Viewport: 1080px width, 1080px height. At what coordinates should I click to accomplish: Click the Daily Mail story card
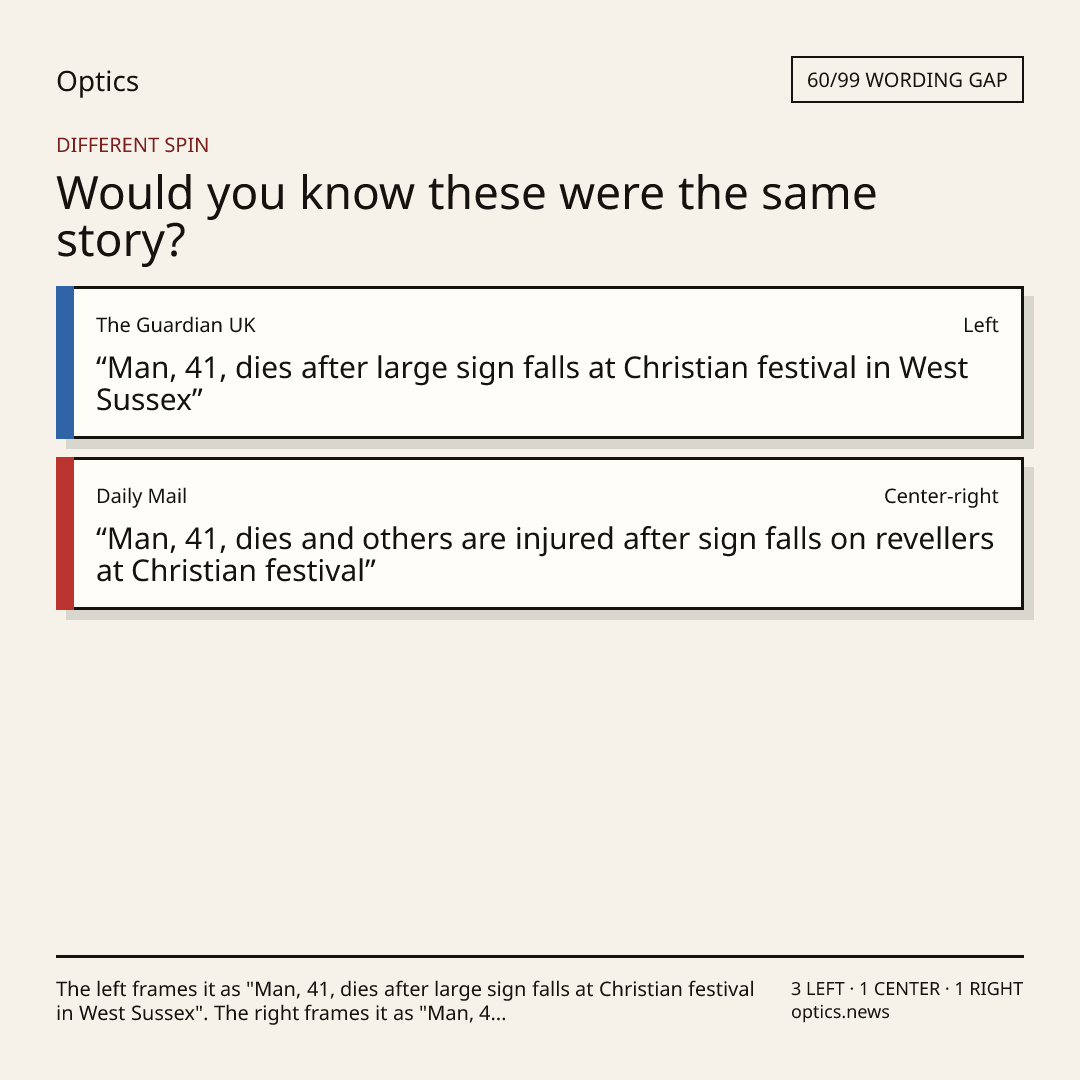(x=540, y=533)
